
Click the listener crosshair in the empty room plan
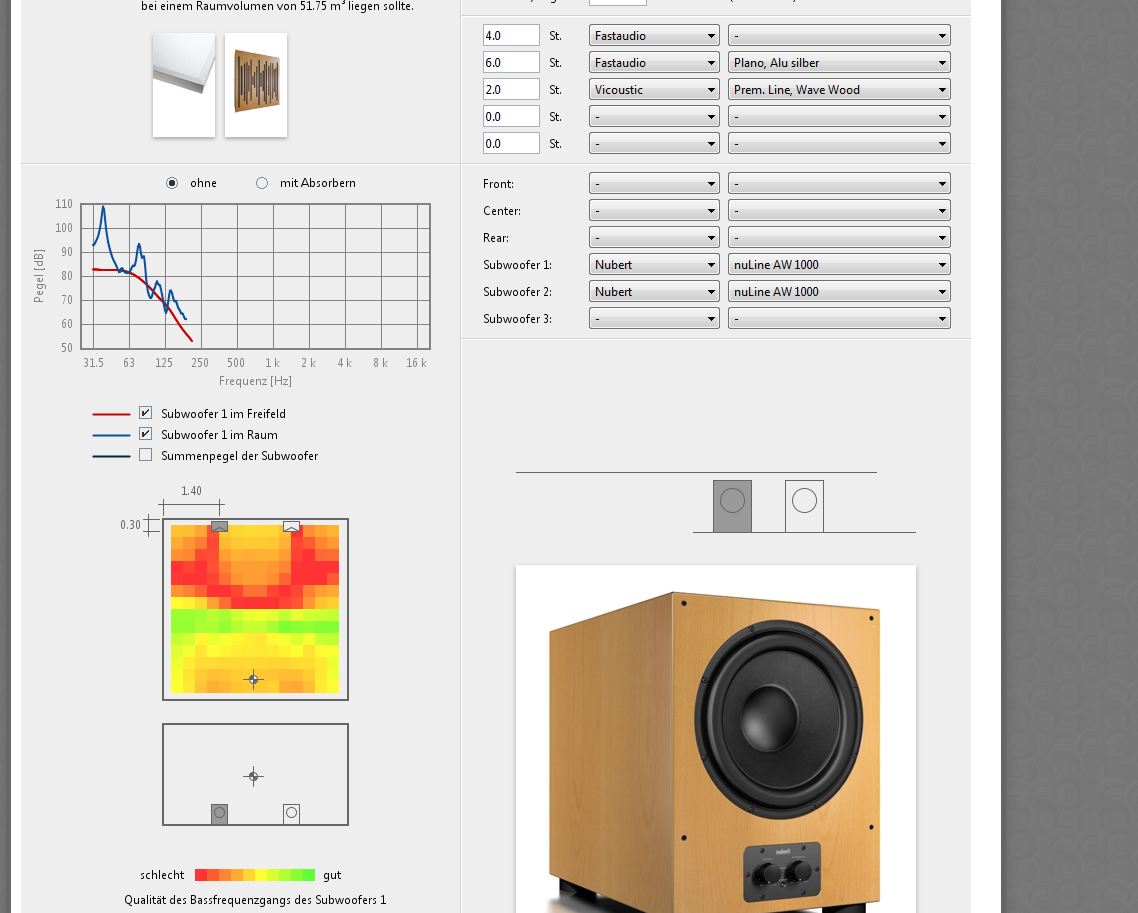click(253, 776)
